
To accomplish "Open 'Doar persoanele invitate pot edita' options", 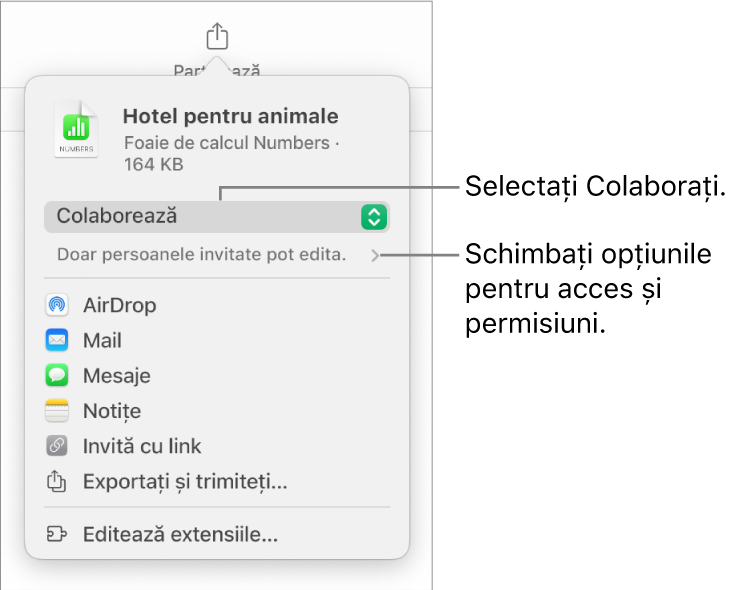I will pyautogui.click(x=201, y=255).
